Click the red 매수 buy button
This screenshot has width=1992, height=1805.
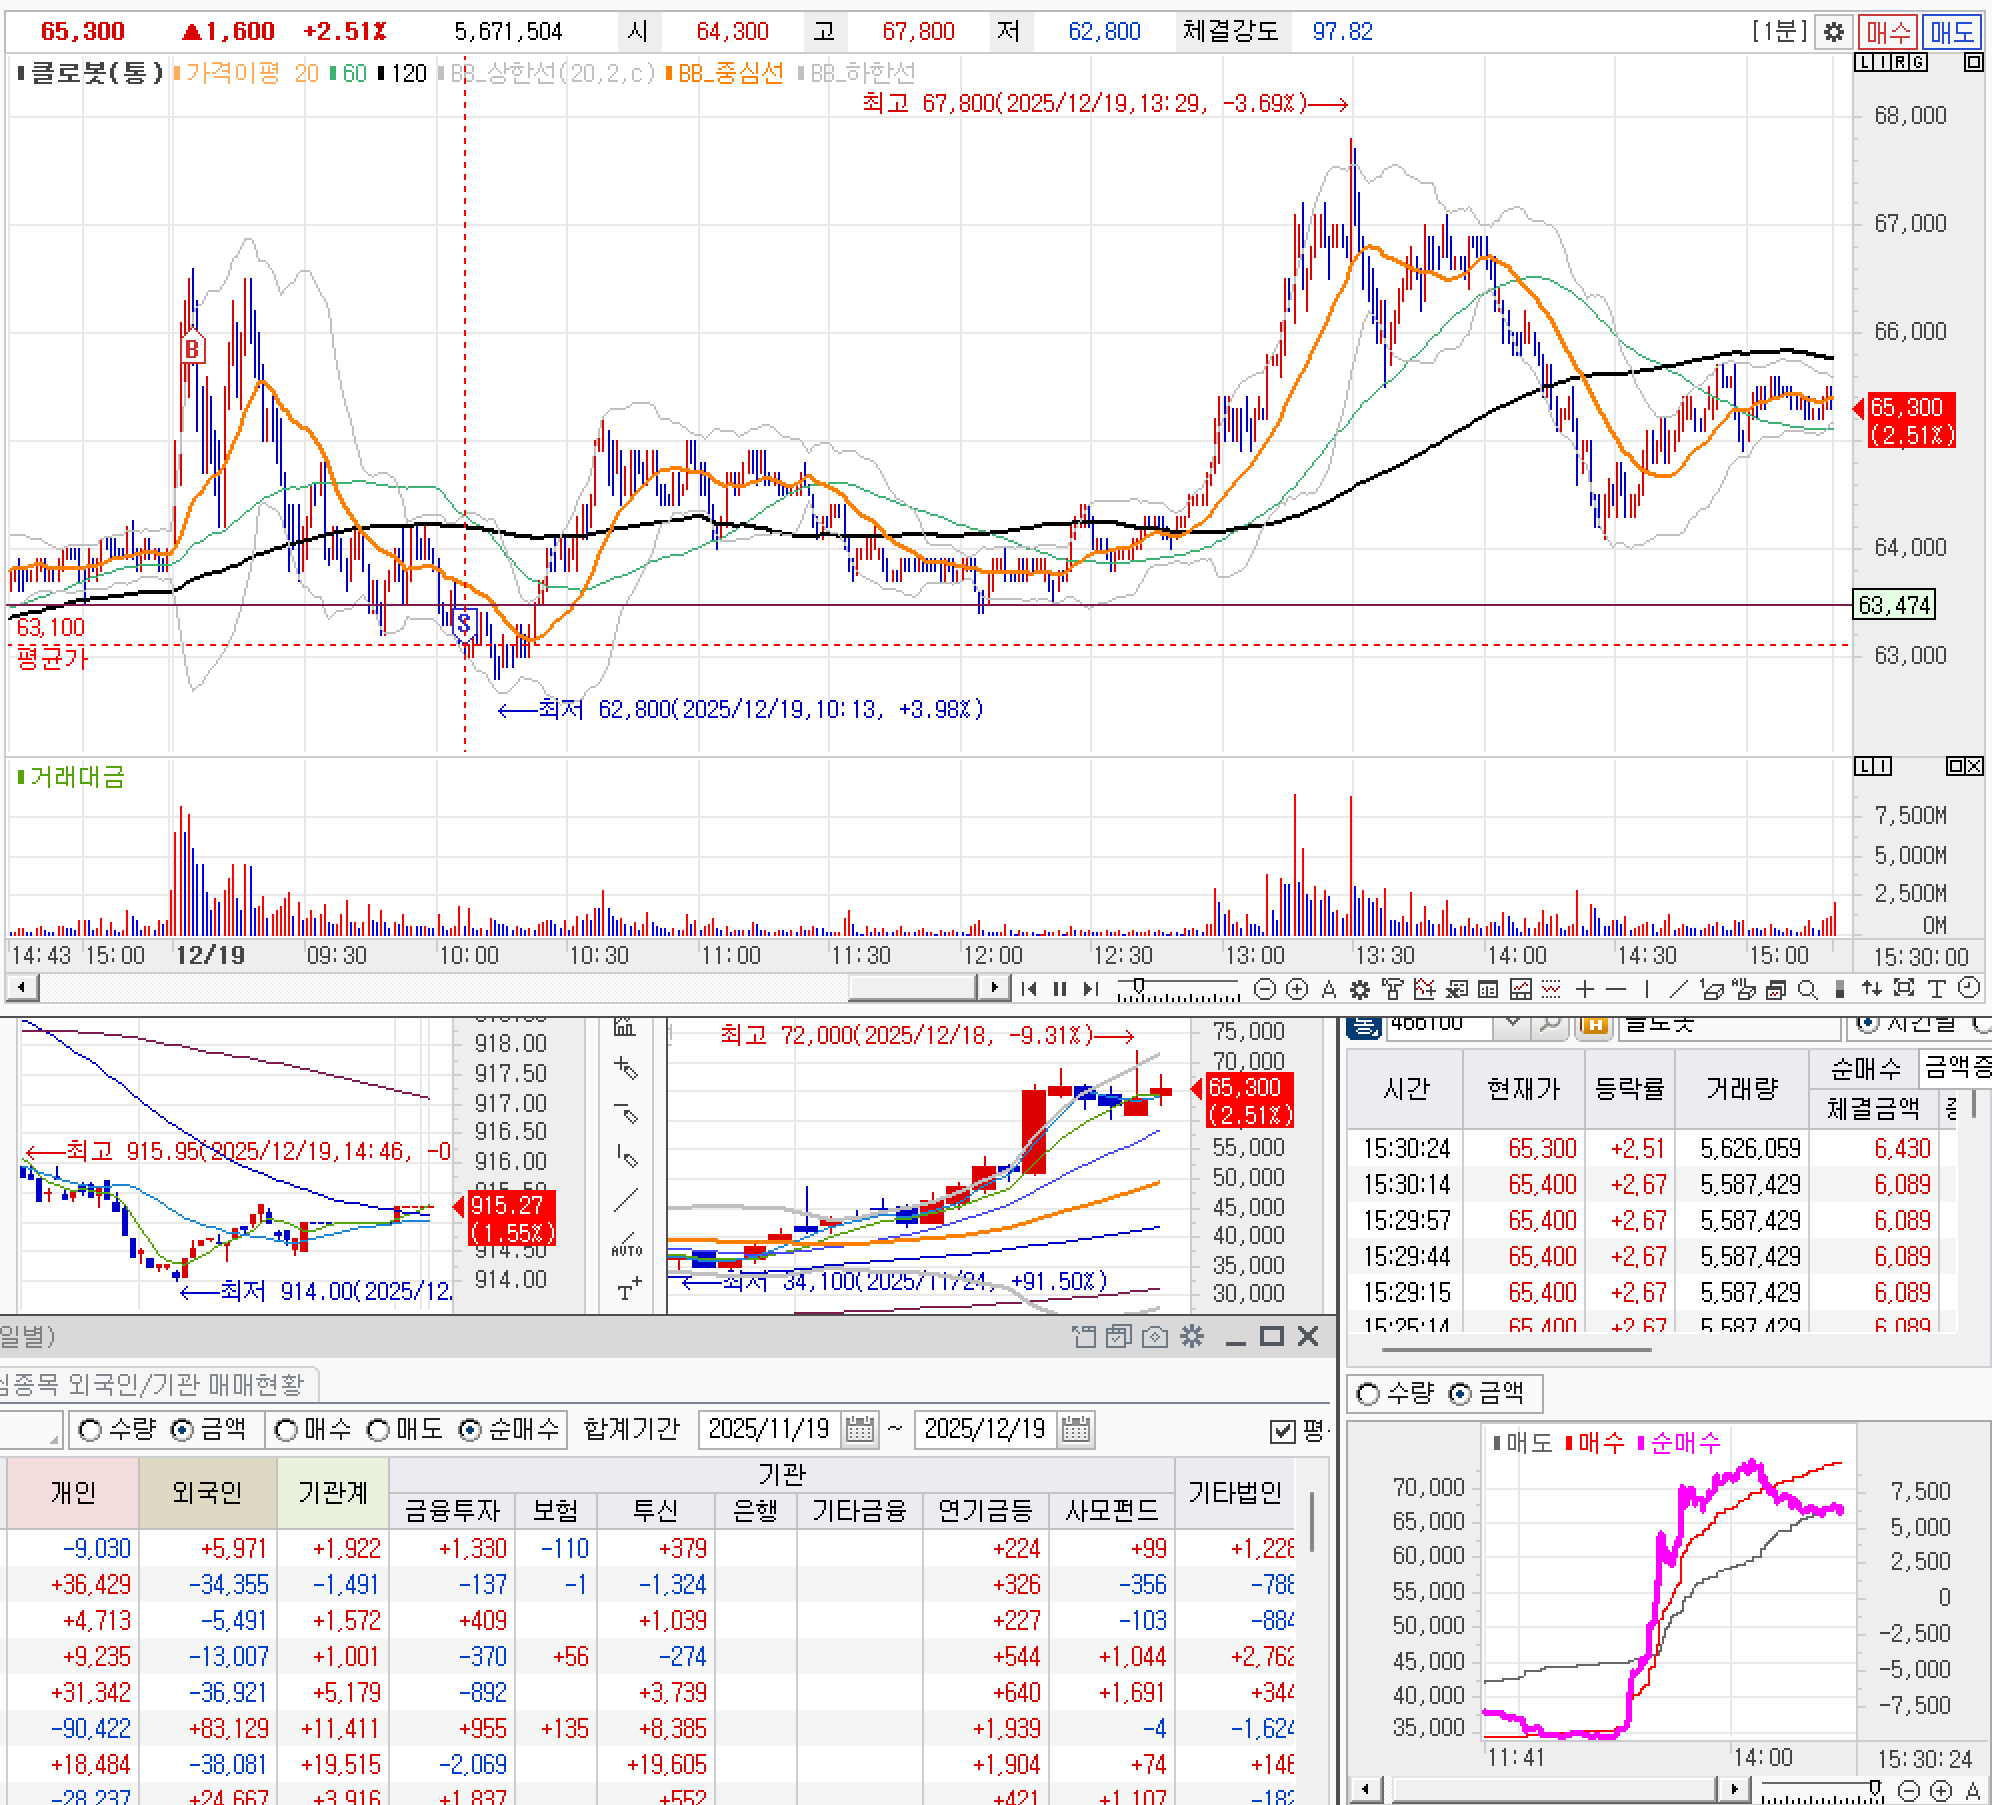[x=1887, y=32]
